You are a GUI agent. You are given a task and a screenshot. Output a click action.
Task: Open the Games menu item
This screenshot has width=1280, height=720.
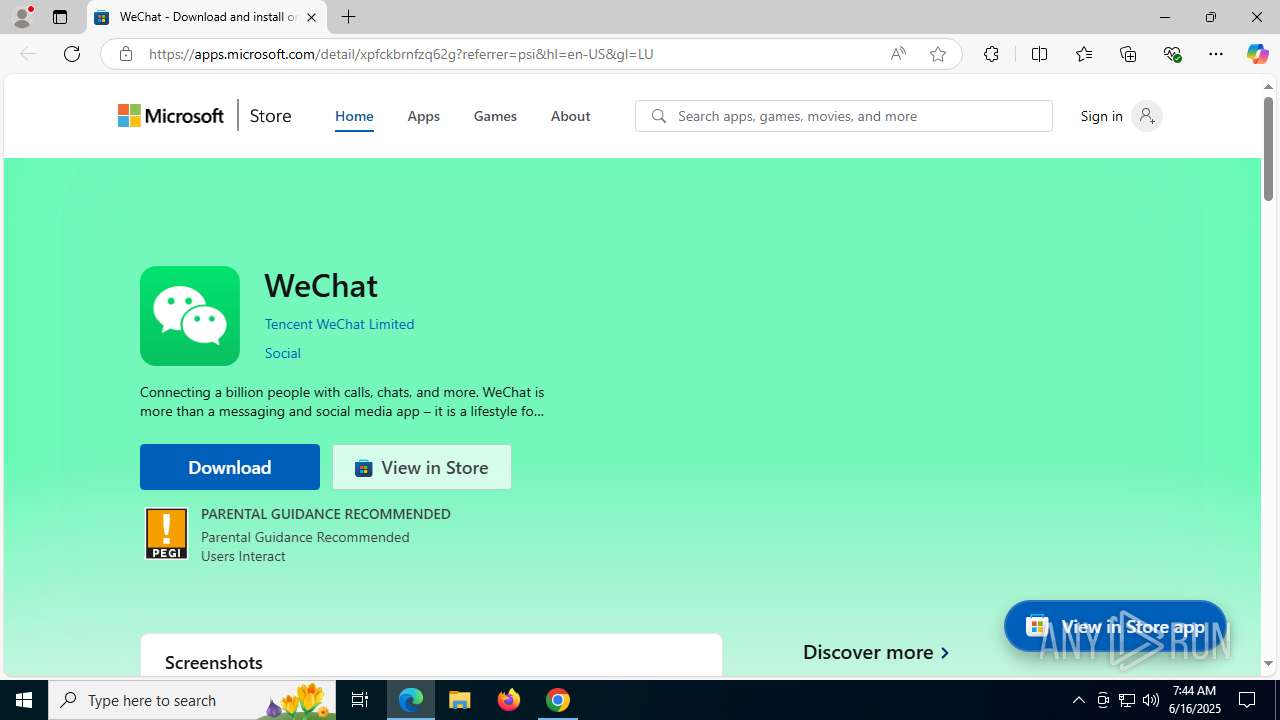pyautogui.click(x=495, y=116)
